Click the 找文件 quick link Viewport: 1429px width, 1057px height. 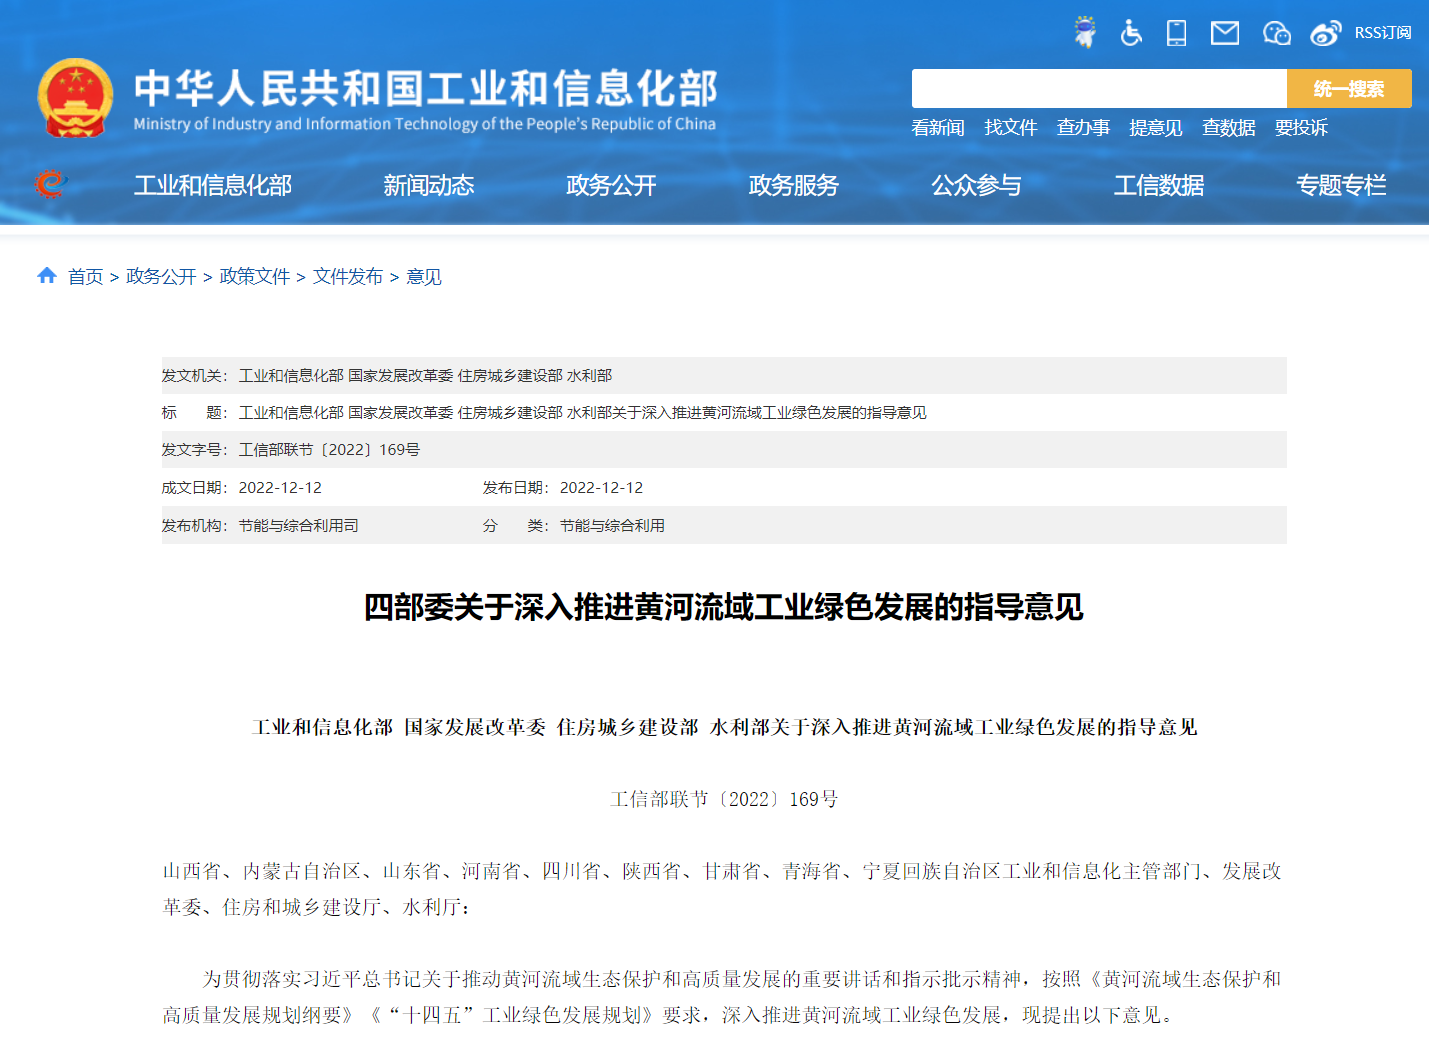coord(1010,128)
